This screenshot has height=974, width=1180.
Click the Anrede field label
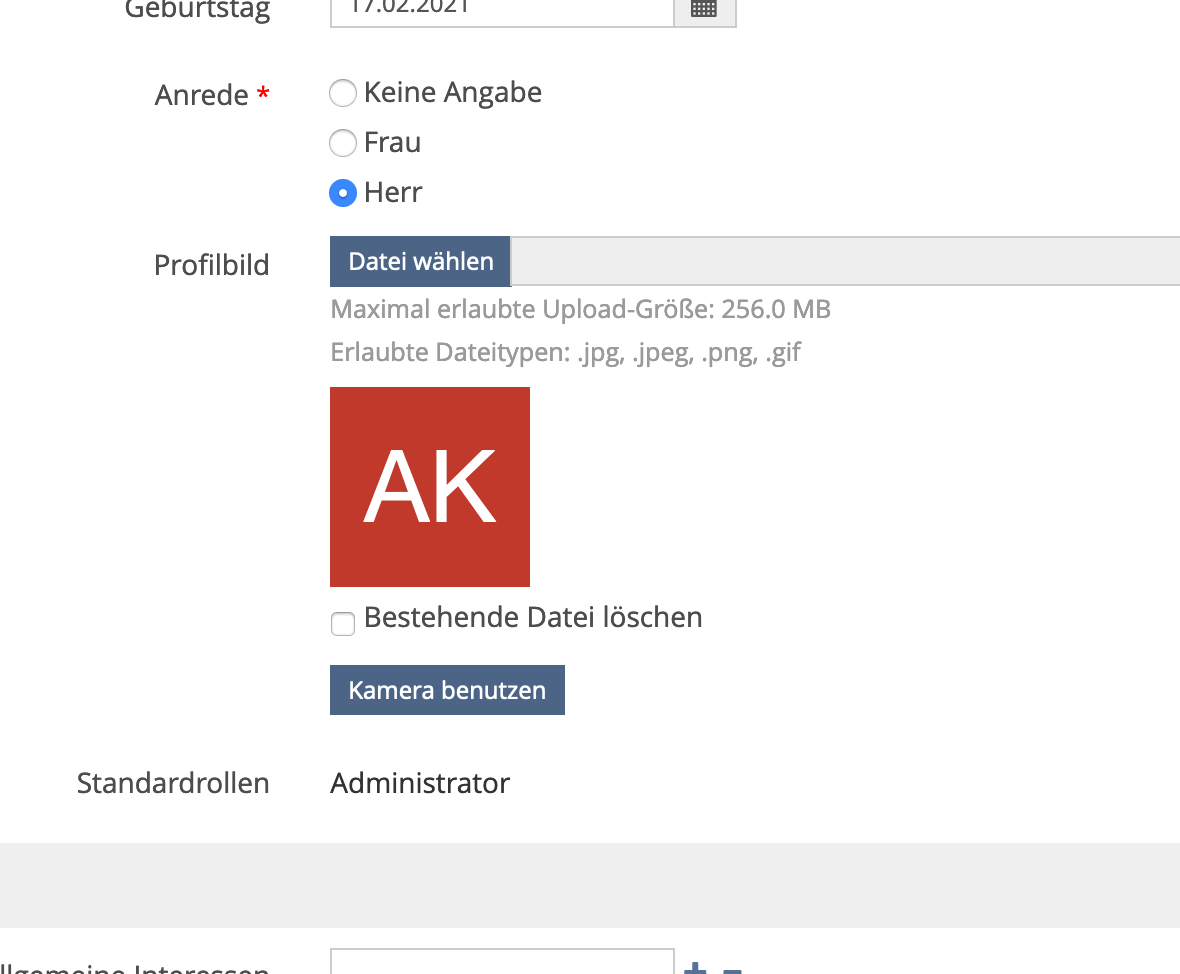point(202,95)
